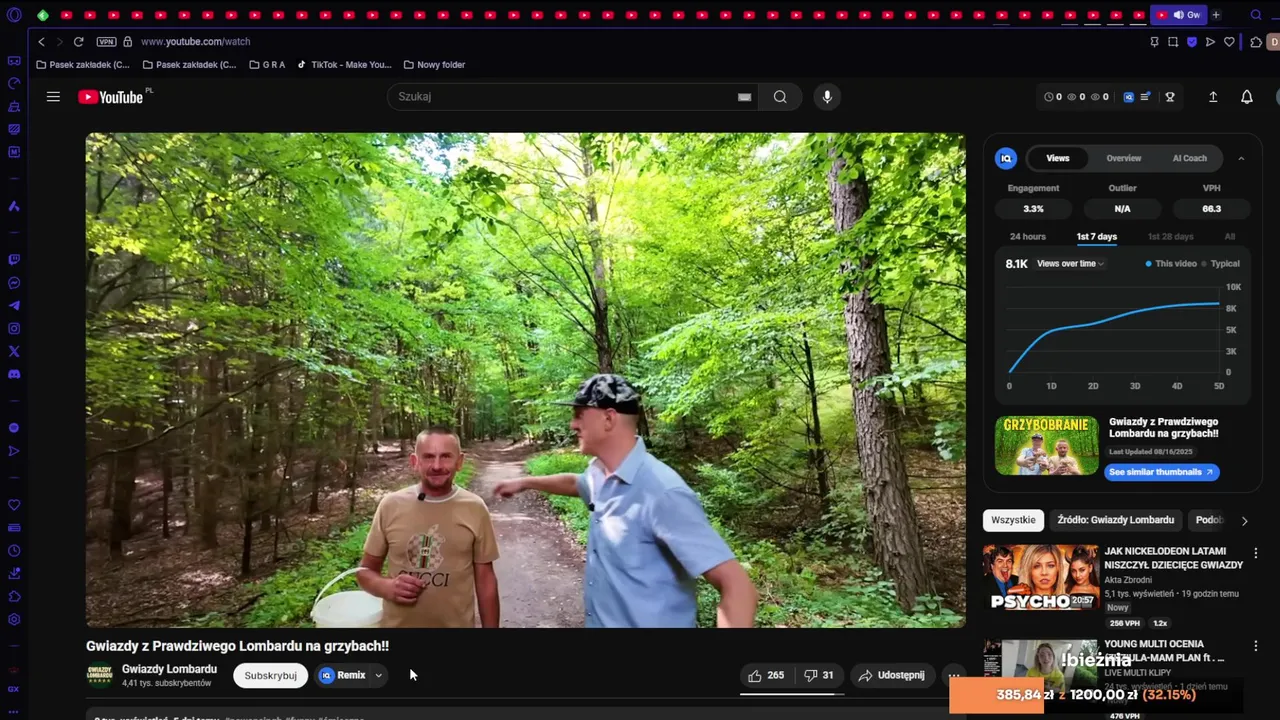Open the YouTube hamburger guide menu
The height and width of the screenshot is (720, 1280).
click(53, 97)
